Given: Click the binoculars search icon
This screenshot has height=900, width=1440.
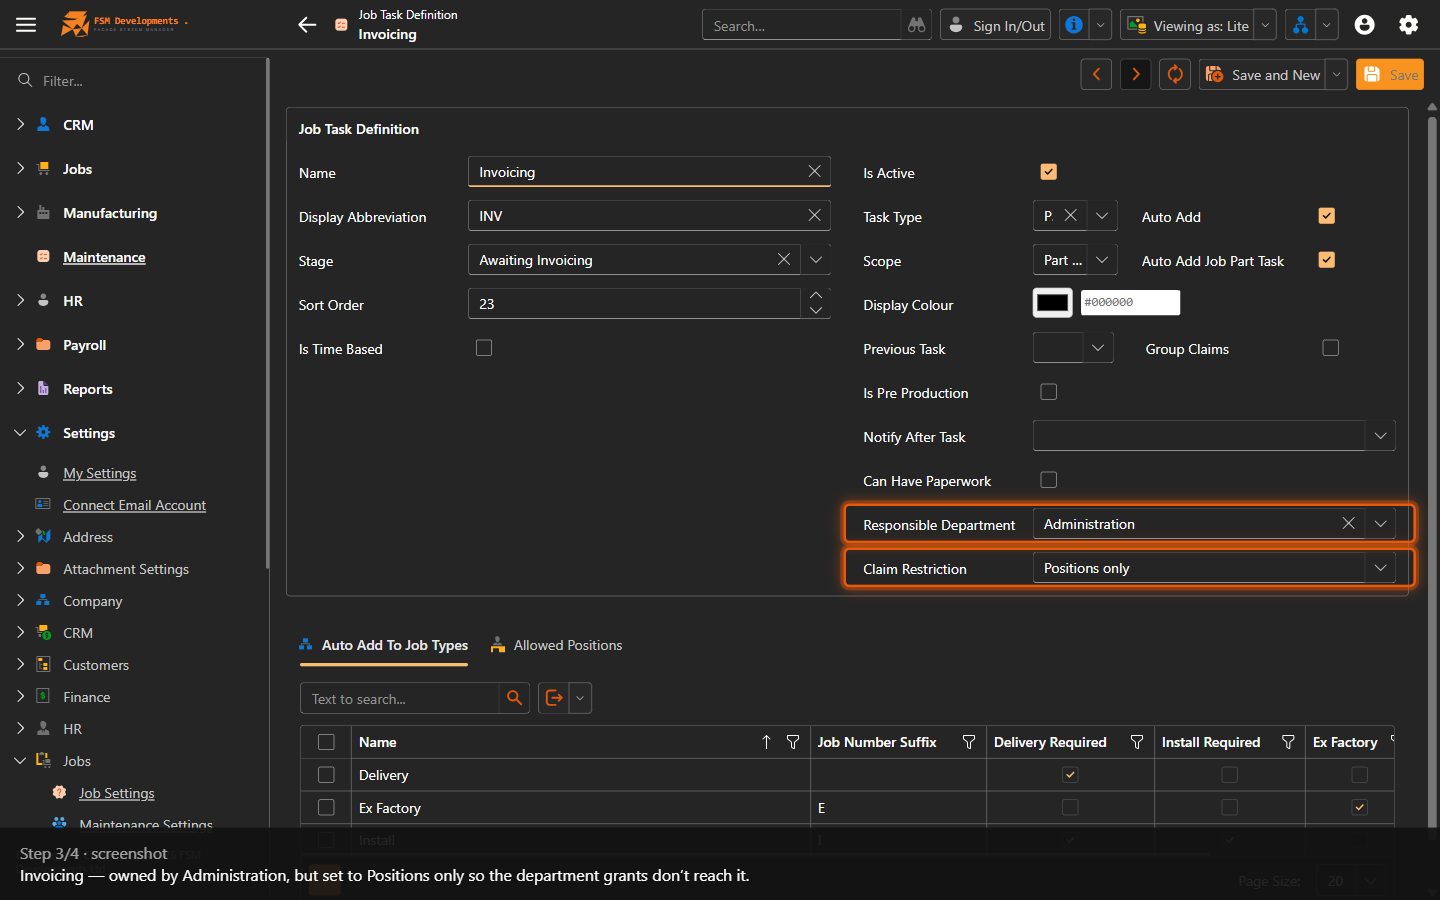Looking at the screenshot, I should point(917,25).
